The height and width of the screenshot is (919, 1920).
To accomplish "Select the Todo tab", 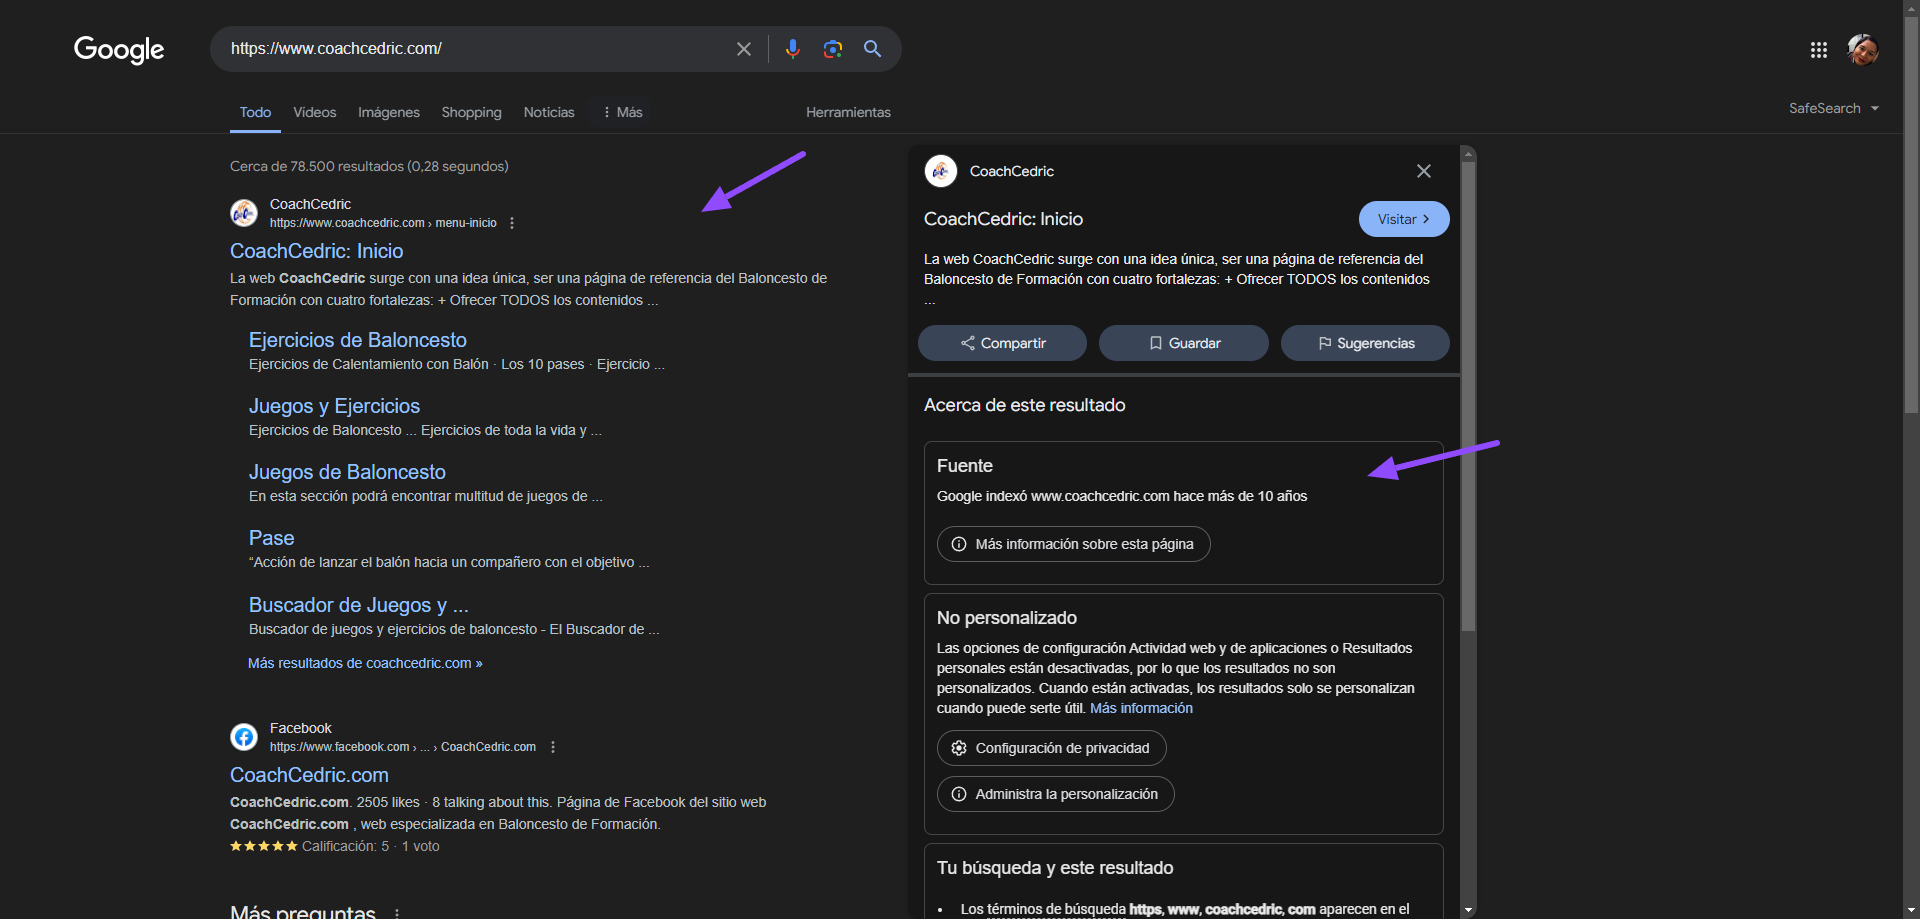I will [x=255, y=112].
